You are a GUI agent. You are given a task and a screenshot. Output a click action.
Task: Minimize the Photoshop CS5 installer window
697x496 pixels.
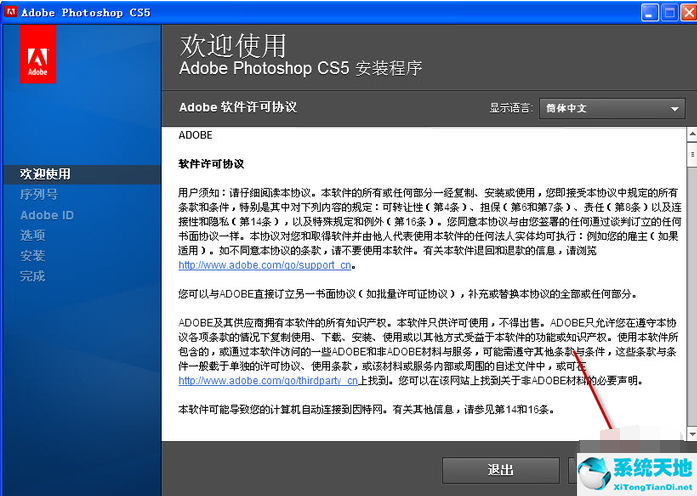click(x=649, y=12)
